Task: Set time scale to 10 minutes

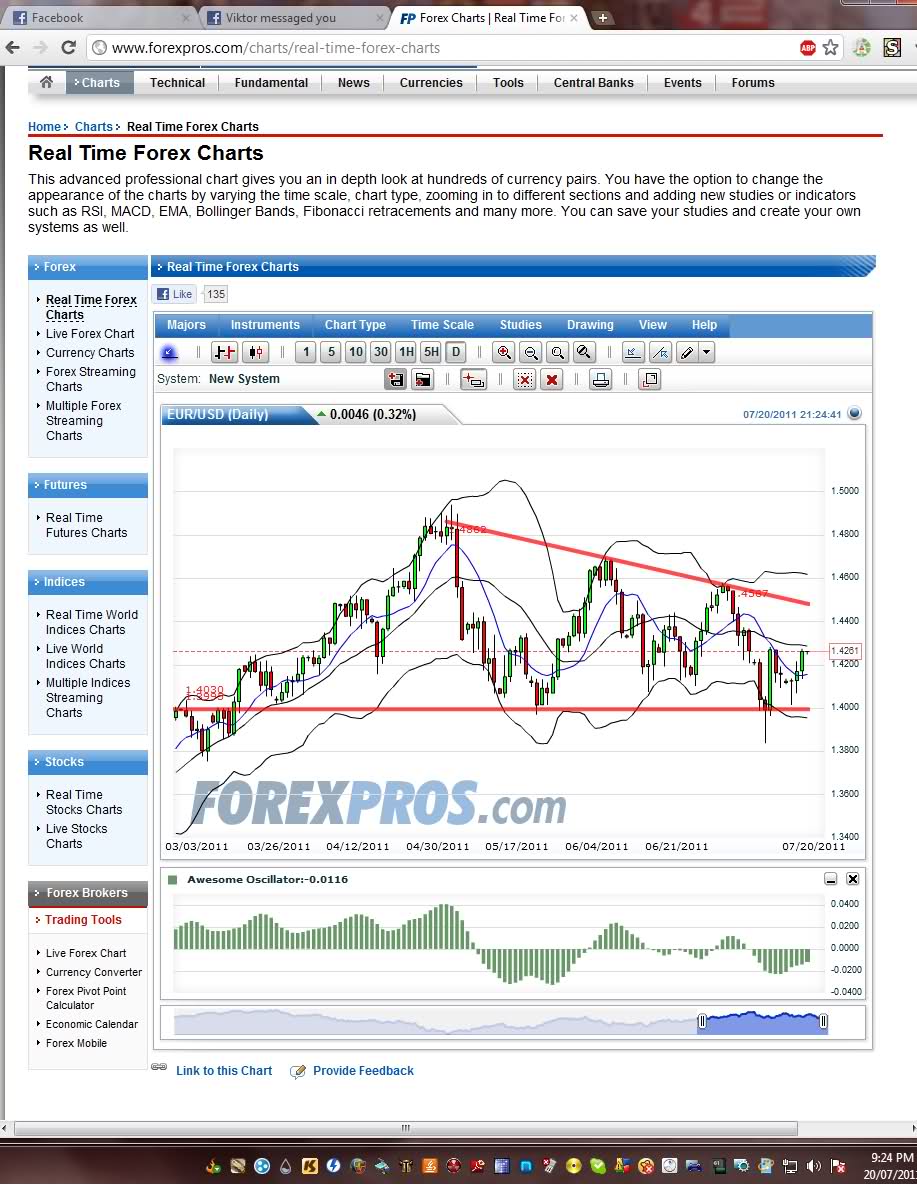Action: pos(356,352)
